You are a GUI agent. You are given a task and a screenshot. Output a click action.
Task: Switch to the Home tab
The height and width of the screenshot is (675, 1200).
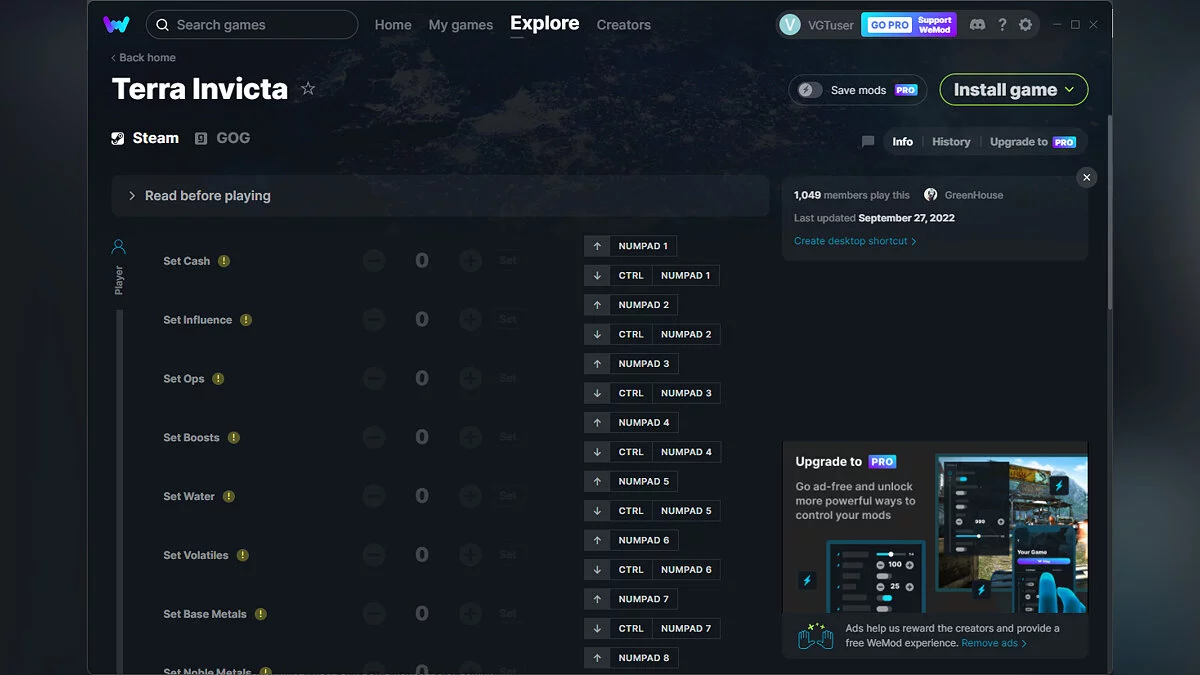[393, 25]
